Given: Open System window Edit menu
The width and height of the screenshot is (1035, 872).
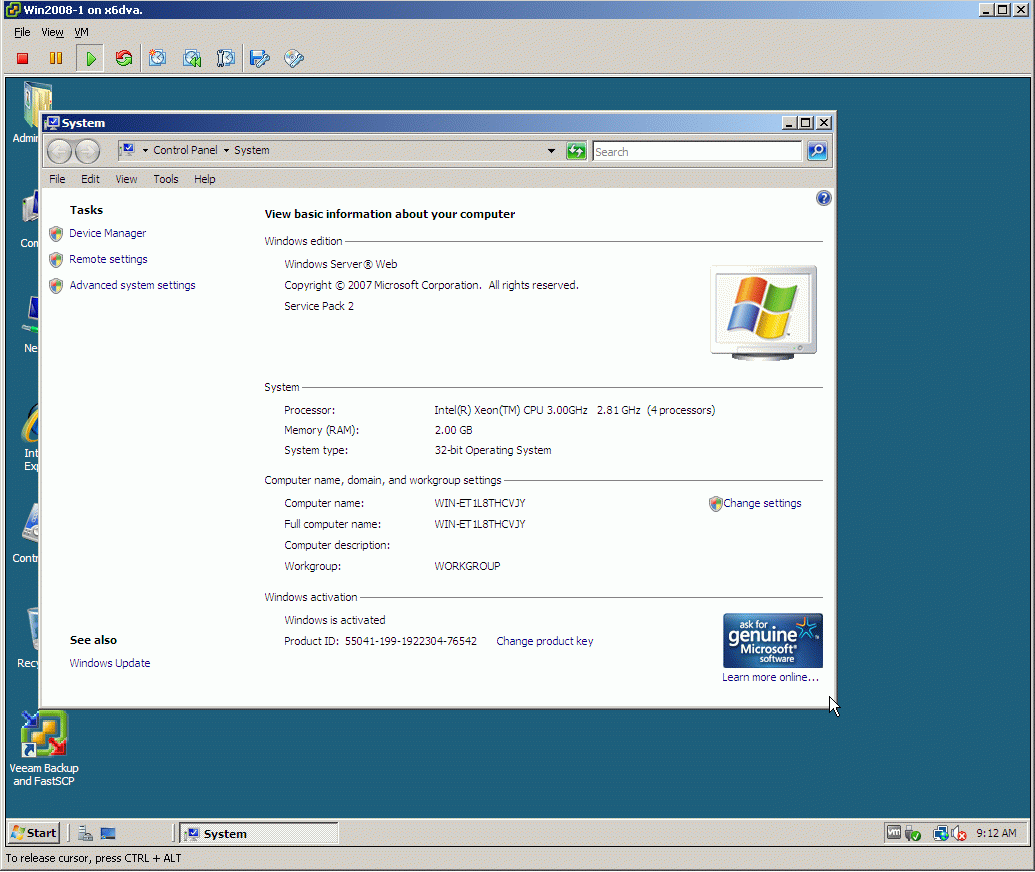Looking at the screenshot, I should point(90,179).
